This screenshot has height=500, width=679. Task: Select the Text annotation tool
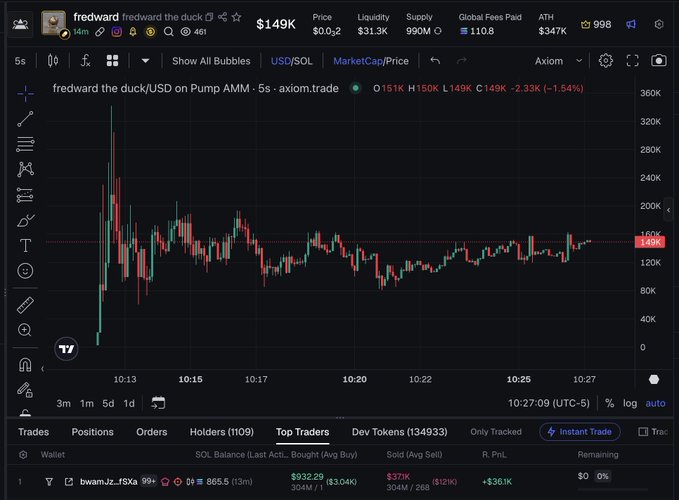click(26, 245)
